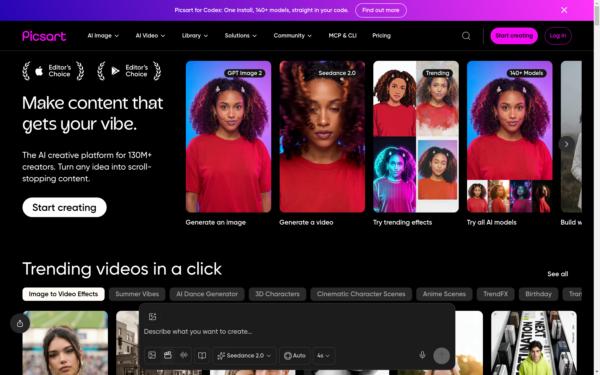Expand the Community menu
Screen dimensions: 600x375
coord(293,36)
